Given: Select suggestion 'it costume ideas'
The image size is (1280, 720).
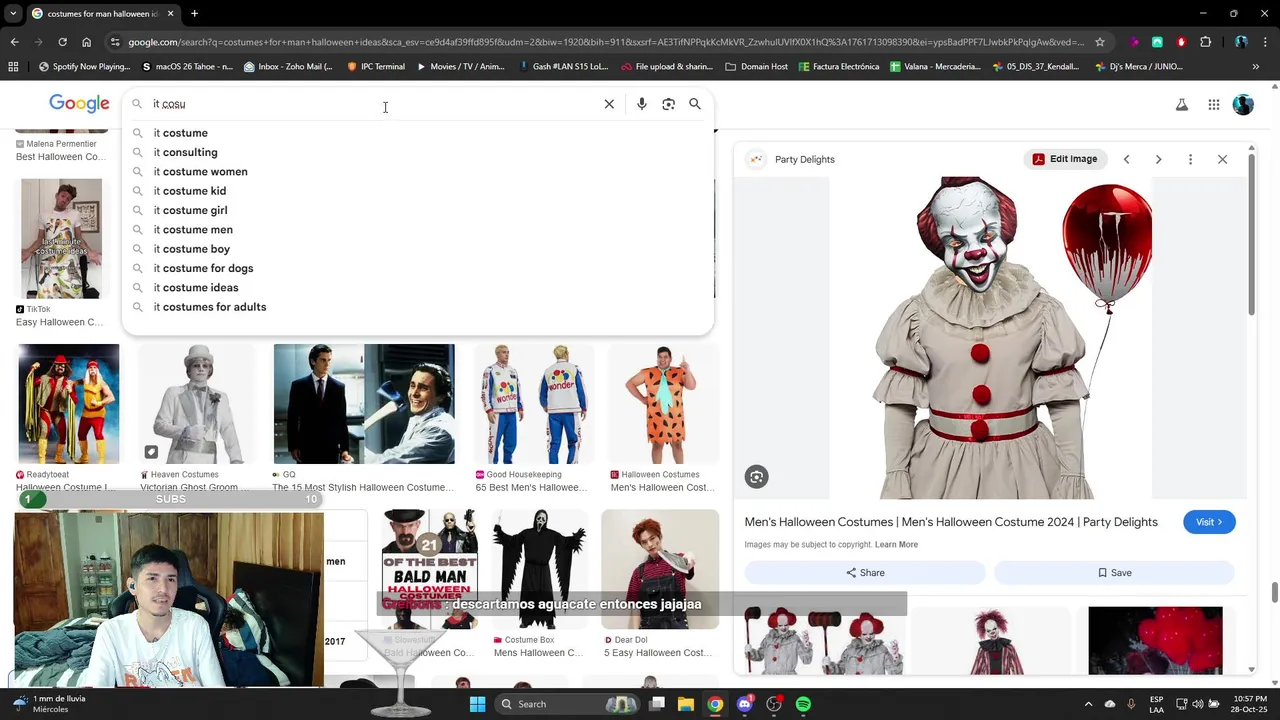Looking at the screenshot, I should (x=418, y=288).
